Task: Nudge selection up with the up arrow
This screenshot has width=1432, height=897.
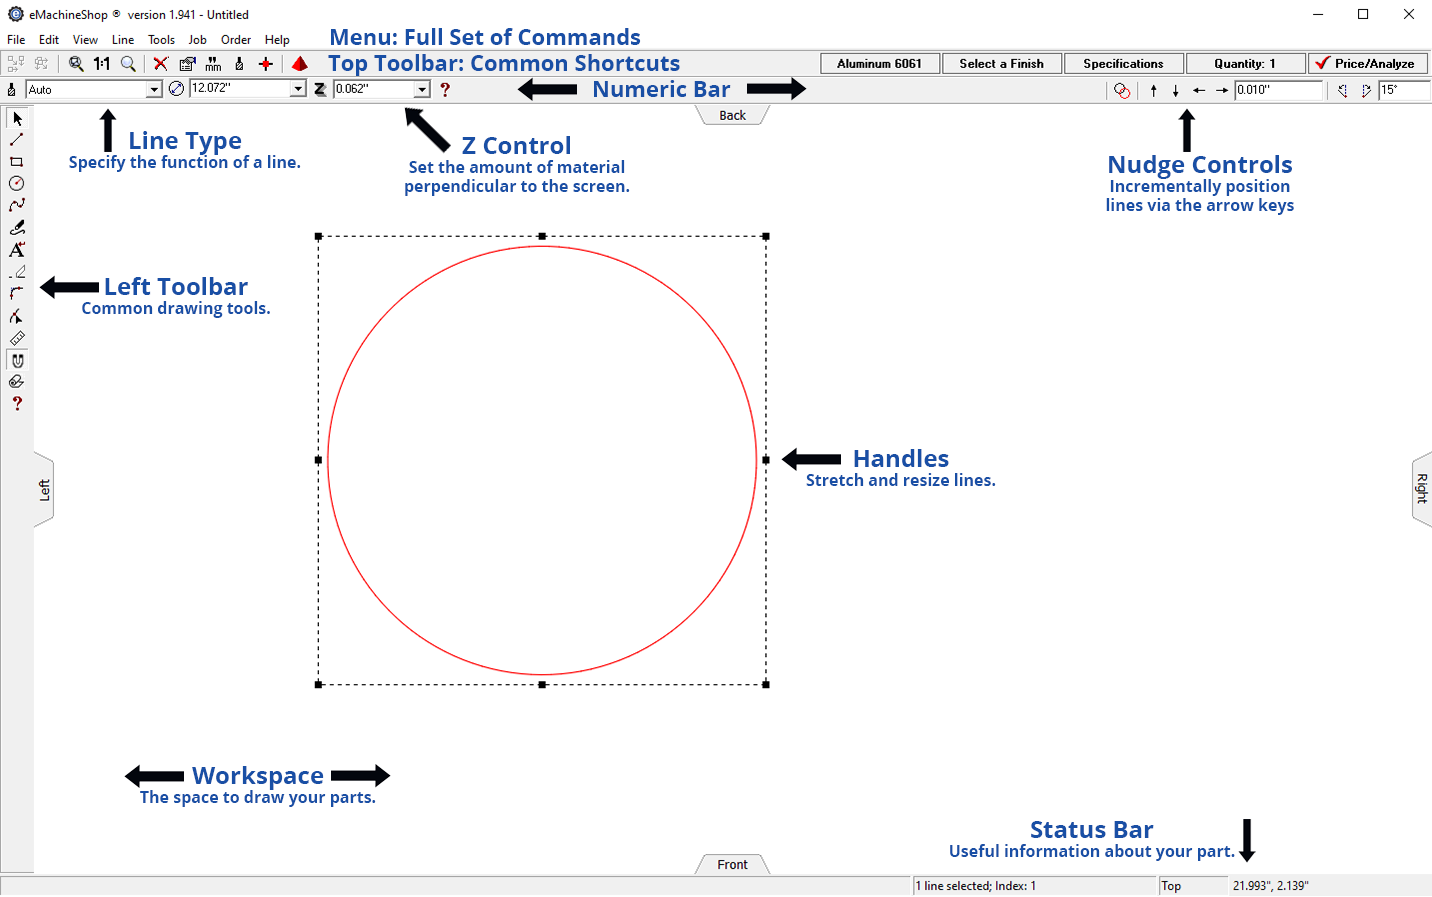Action: pos(1154,90)
